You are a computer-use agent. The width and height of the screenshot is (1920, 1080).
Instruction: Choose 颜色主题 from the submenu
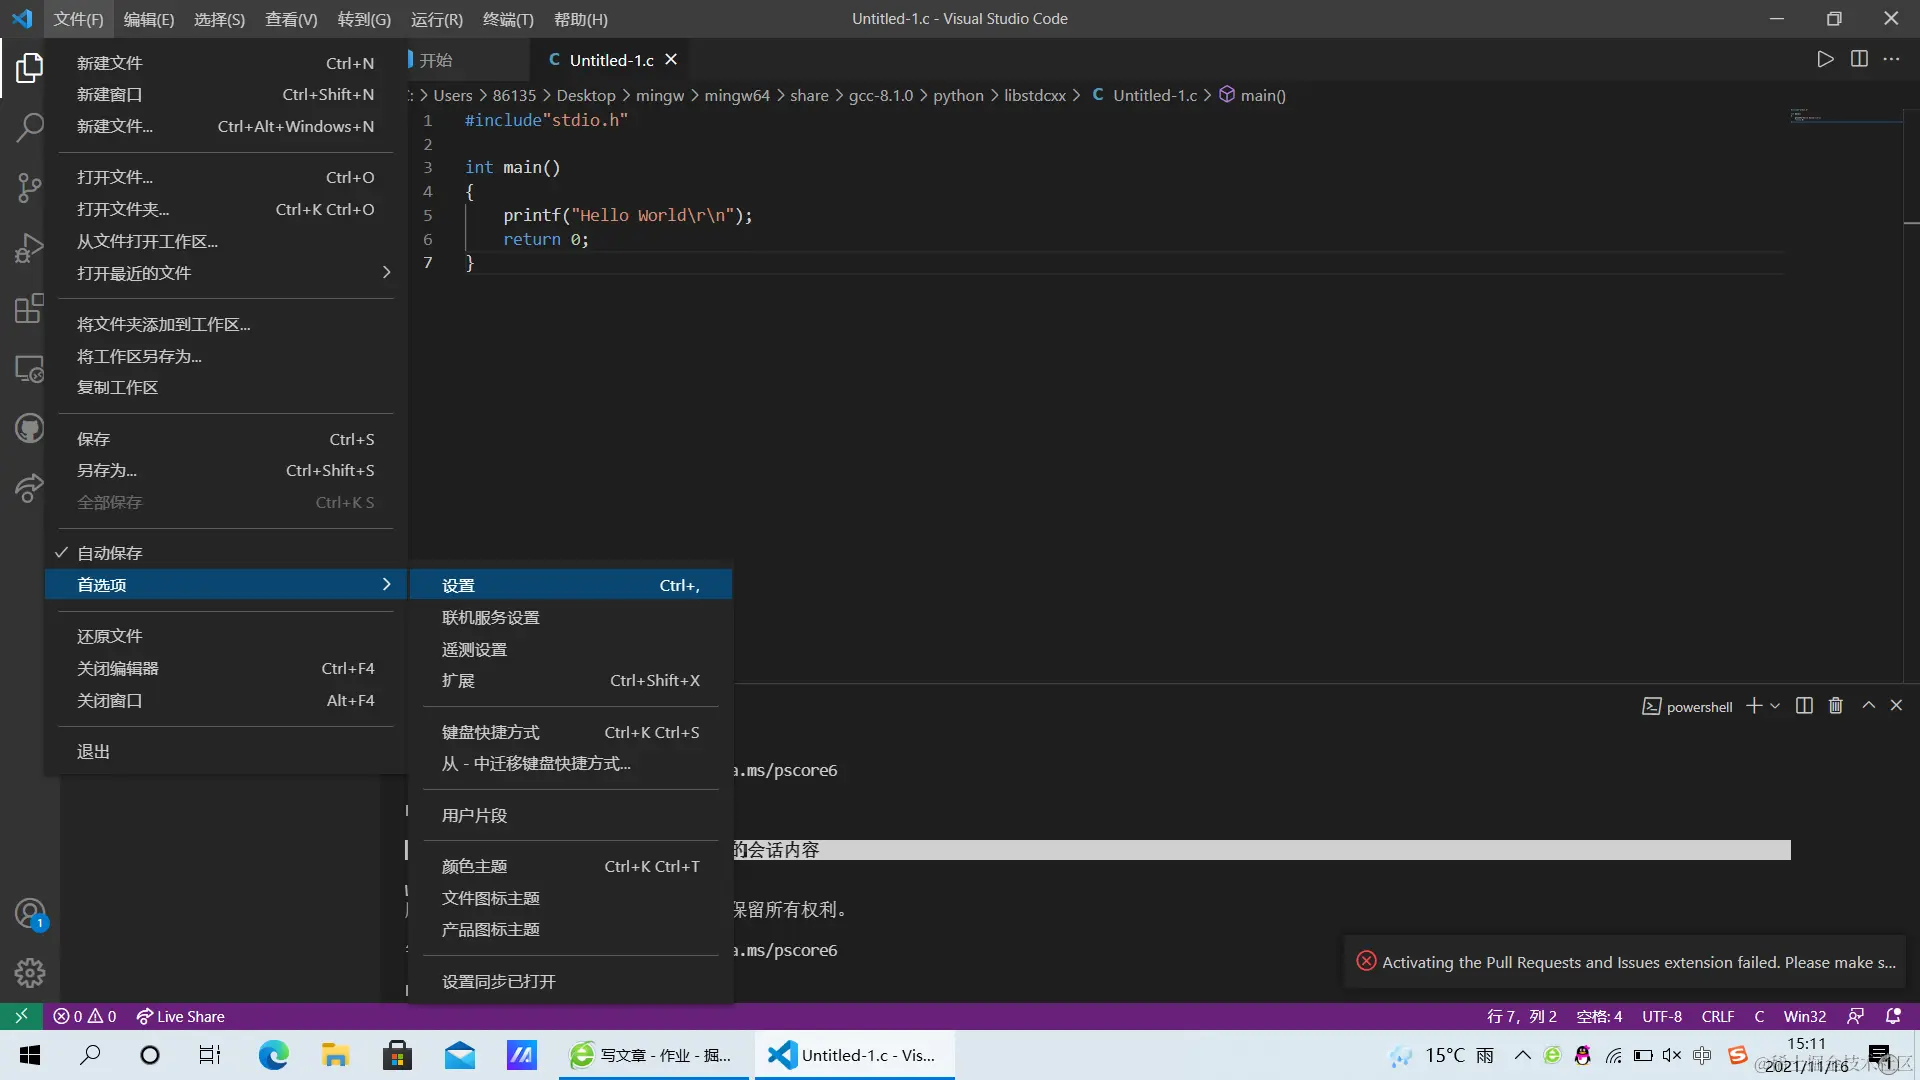474,866
